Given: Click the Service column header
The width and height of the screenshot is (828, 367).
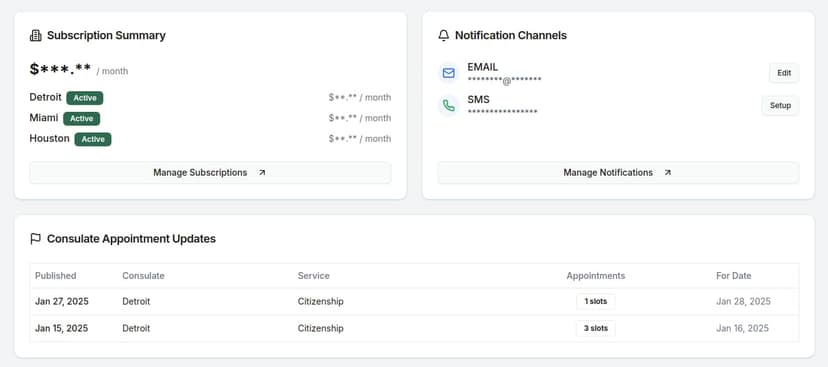Looking at the screenshot, I should click(313, 276).
